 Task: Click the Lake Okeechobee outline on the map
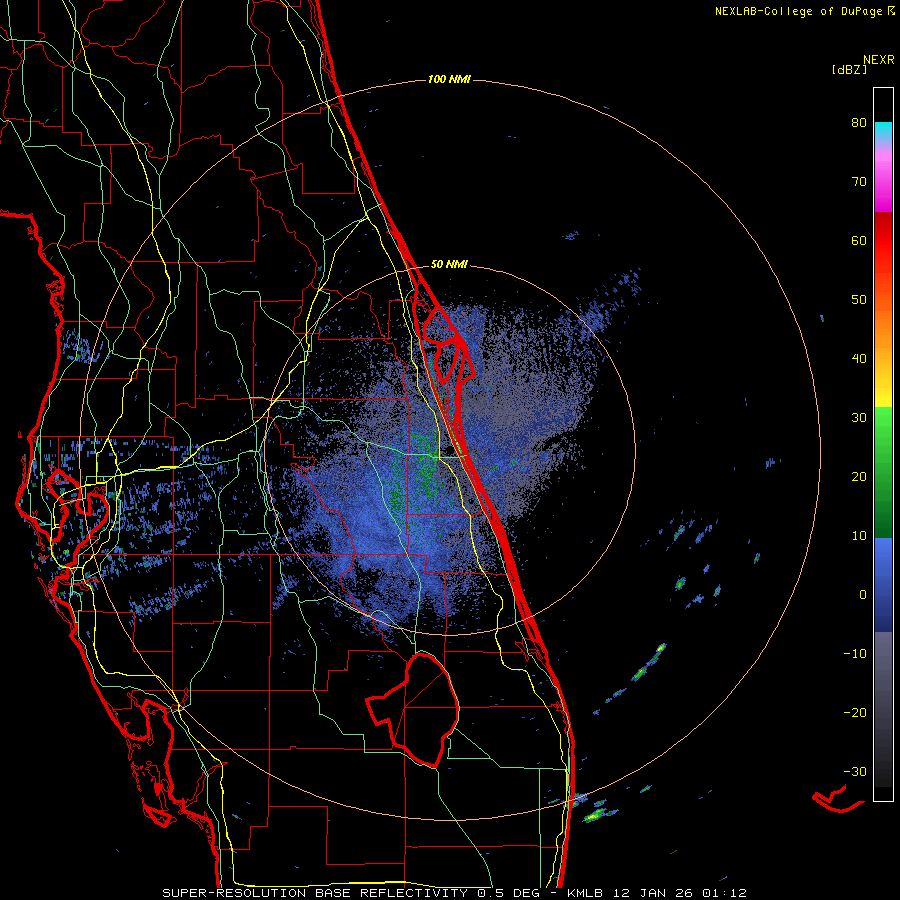pos(413,709)
